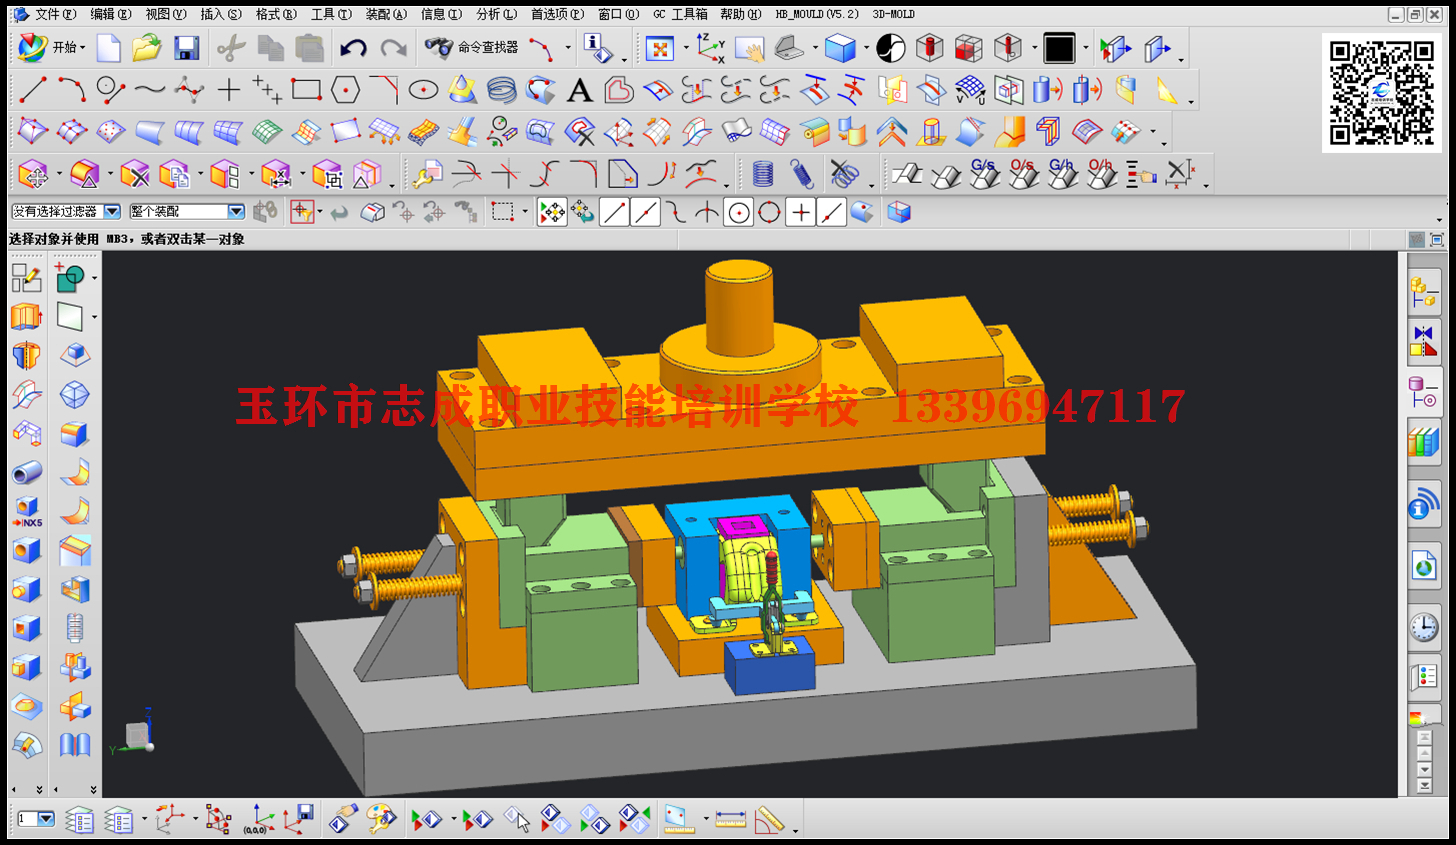
Task: Open the 分析(L) Analysis menu
Action: [496, 14]
